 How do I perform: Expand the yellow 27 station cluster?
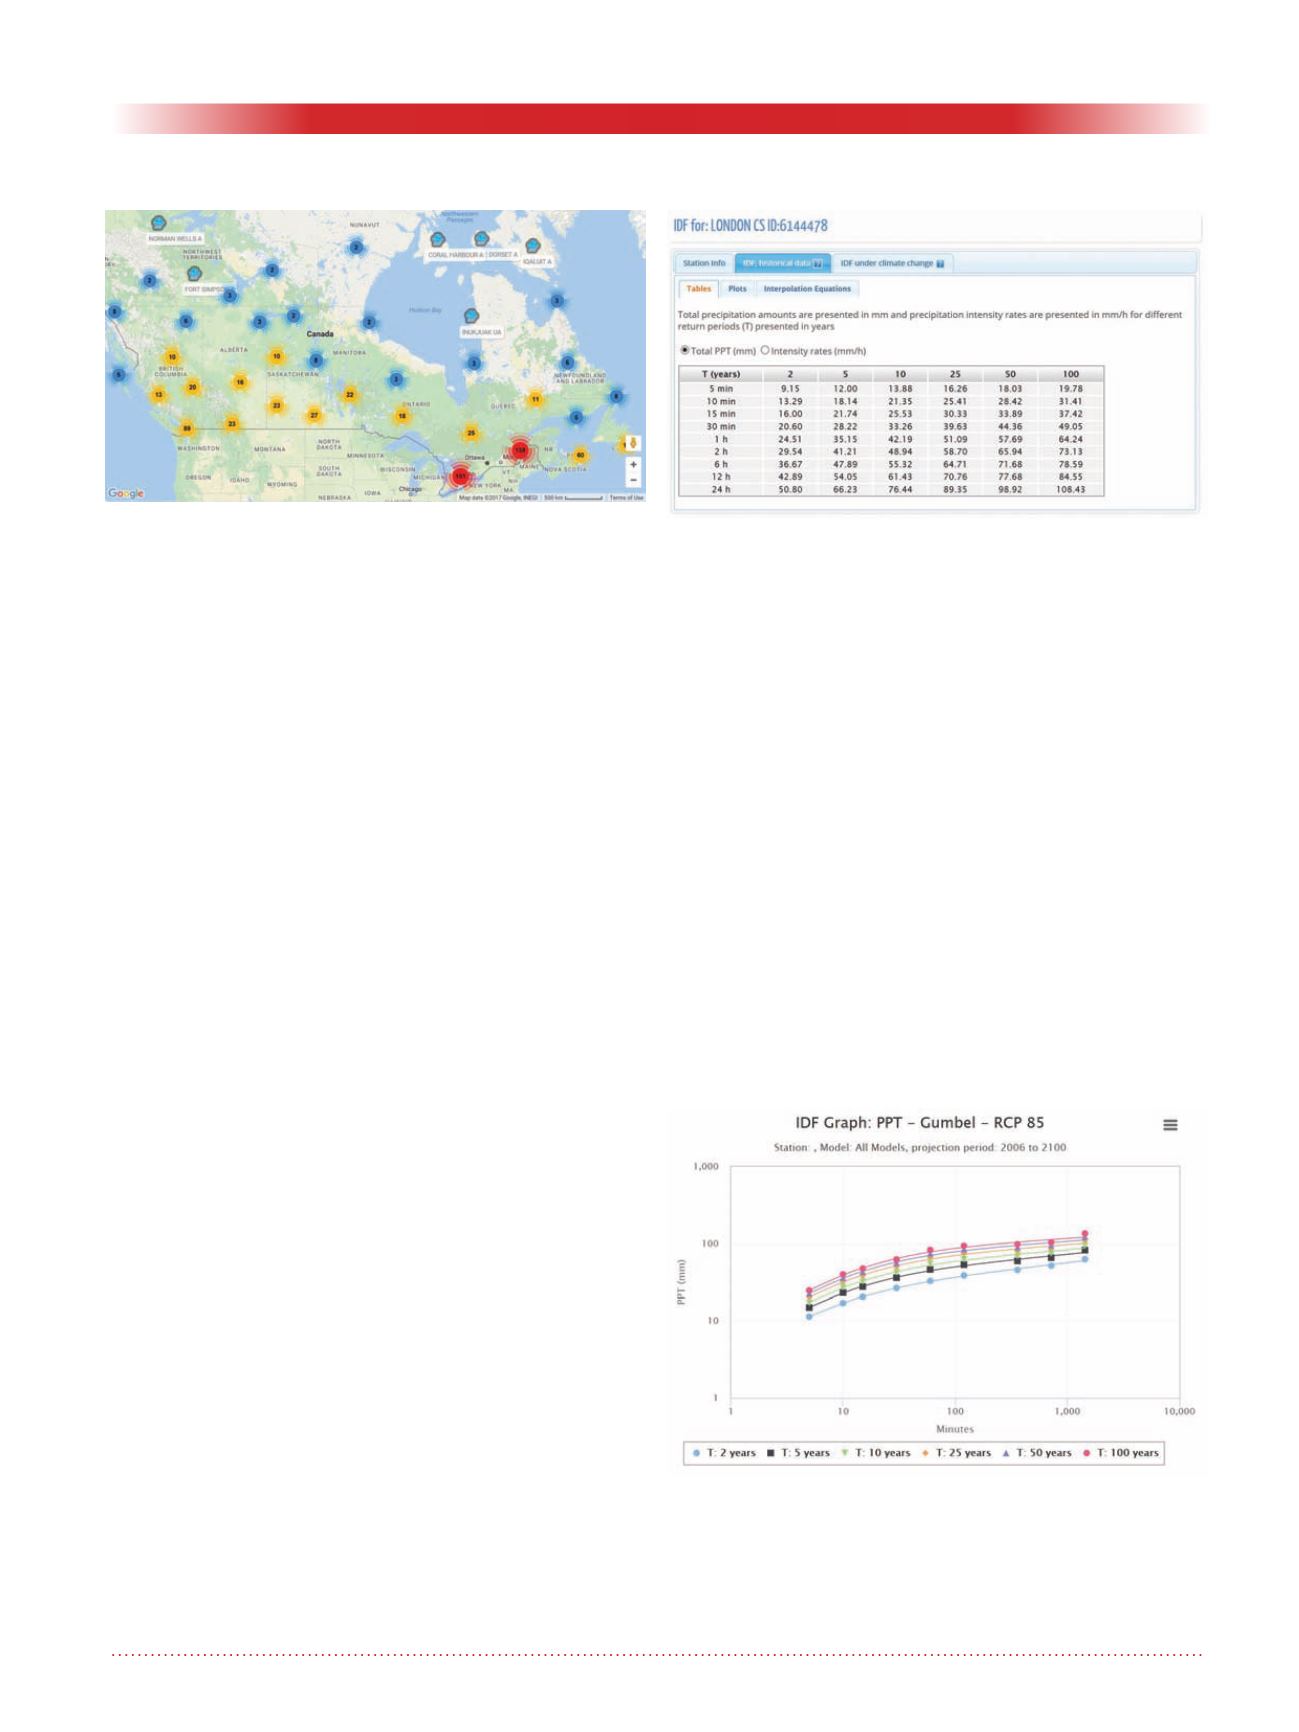pyautogui.click(x=314, y=415)
